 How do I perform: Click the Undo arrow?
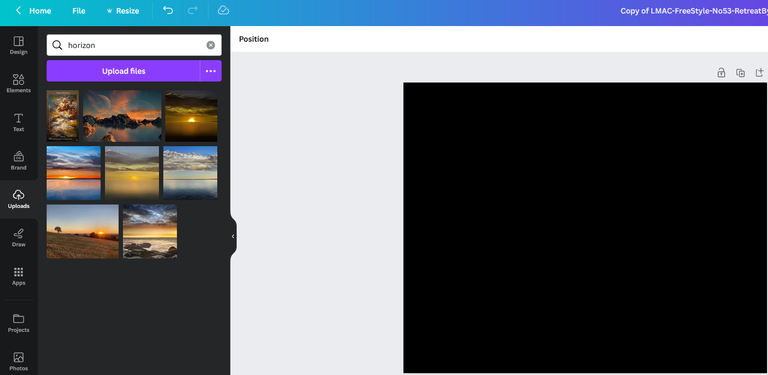[x=168, y=10]
